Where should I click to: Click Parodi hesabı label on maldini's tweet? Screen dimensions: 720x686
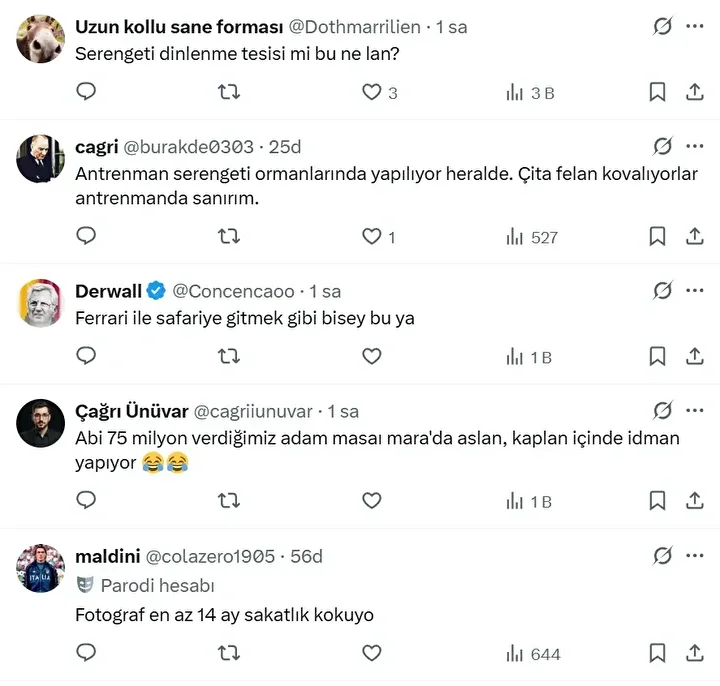click(157, 586)
